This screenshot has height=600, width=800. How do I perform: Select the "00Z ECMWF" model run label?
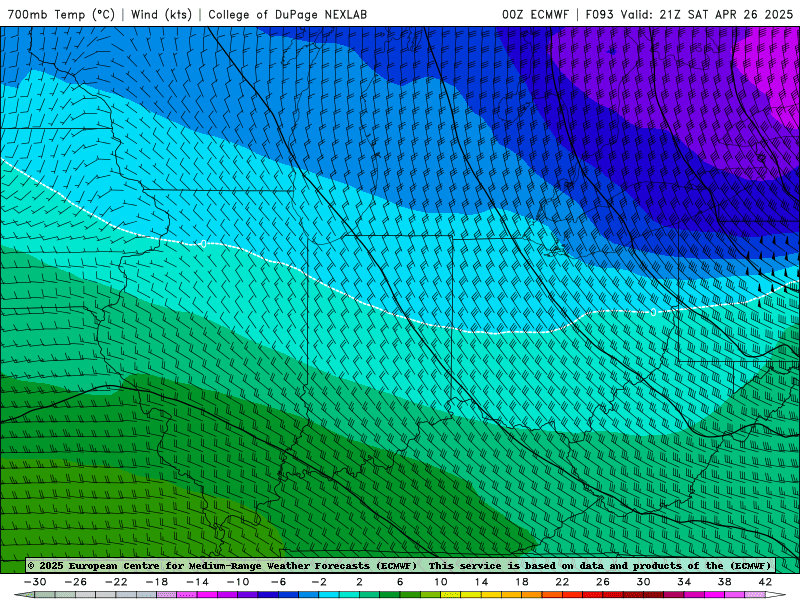535,14
